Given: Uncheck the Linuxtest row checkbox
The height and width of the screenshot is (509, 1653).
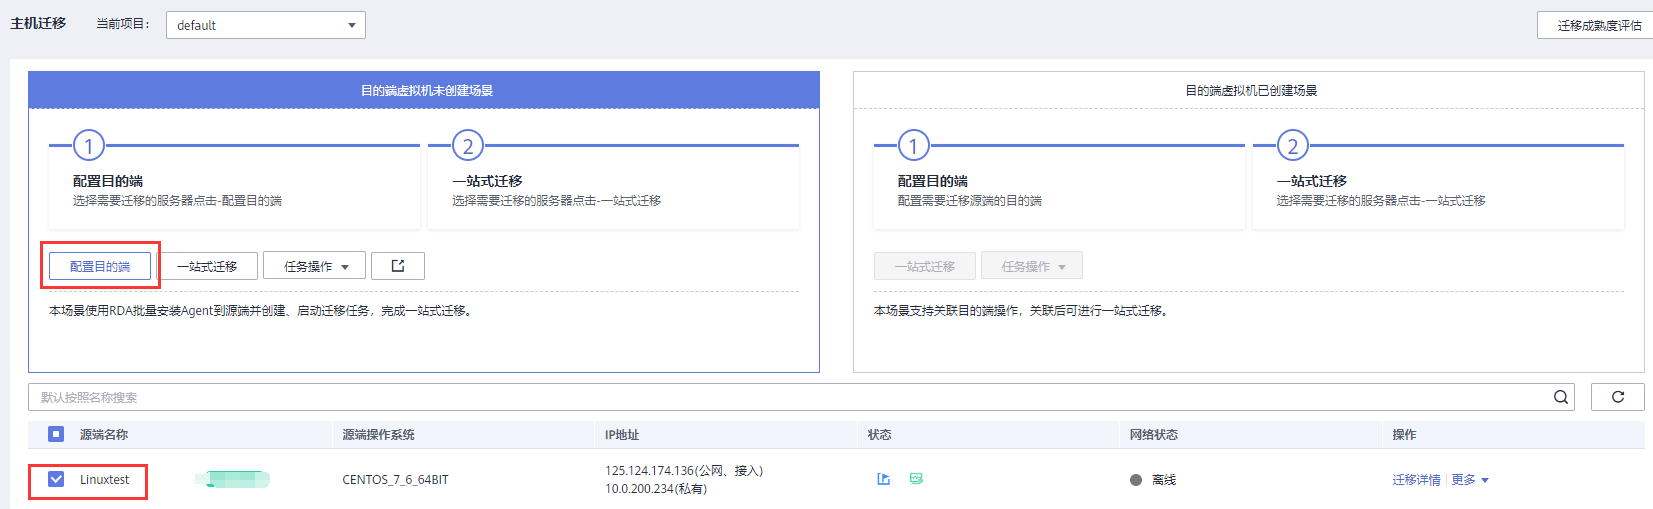Looking at the screenshot, I should (x=56, y=480).
